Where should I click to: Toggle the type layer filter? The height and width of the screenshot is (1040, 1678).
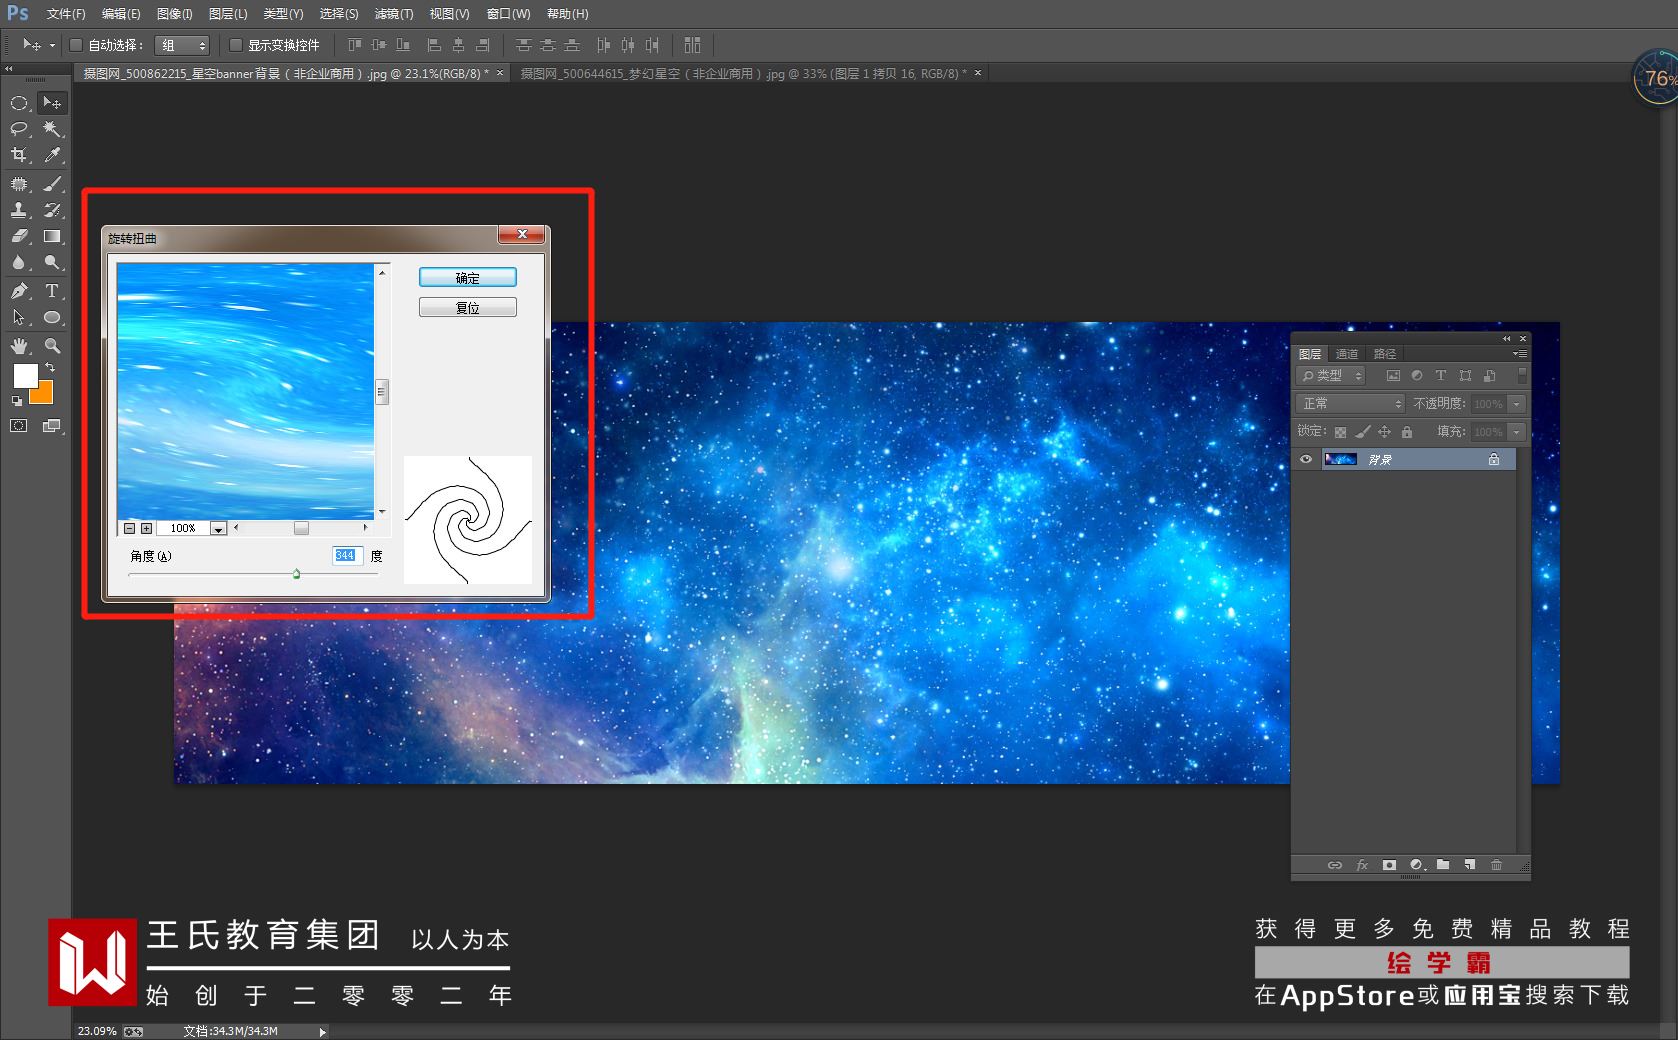tap(1441, 376)
